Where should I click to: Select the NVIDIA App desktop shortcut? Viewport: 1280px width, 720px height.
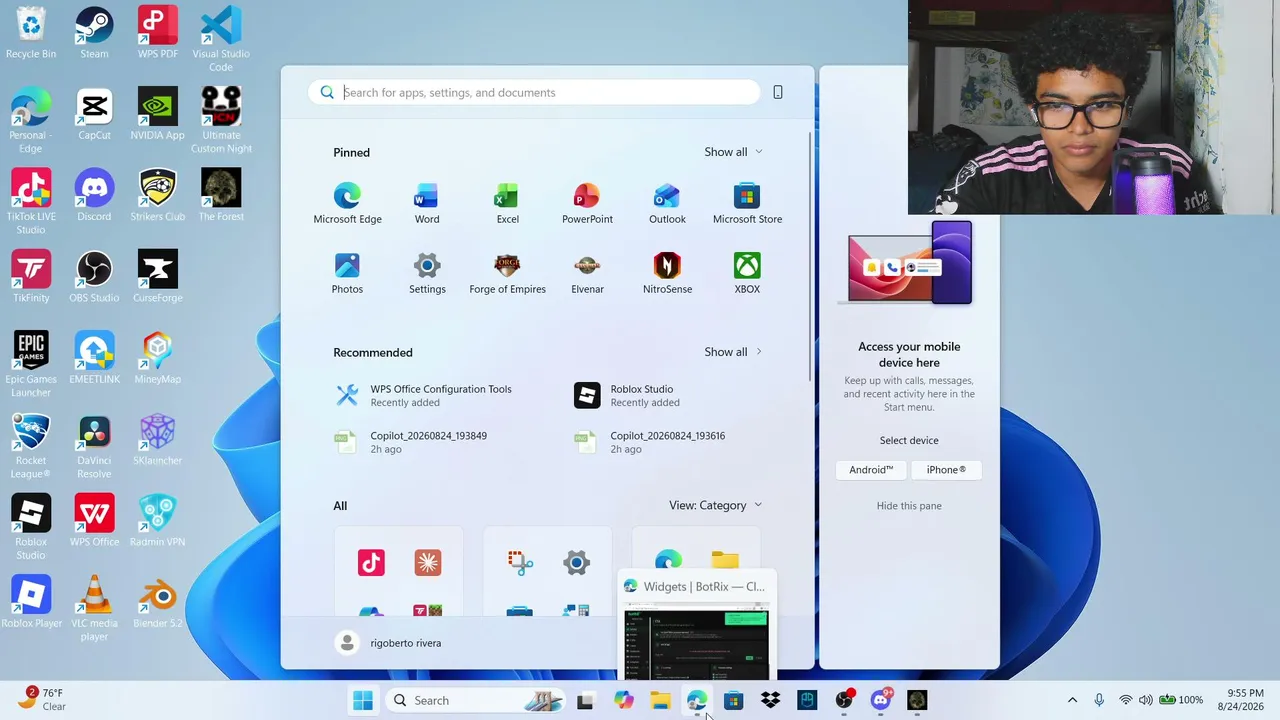coord(157,114)
